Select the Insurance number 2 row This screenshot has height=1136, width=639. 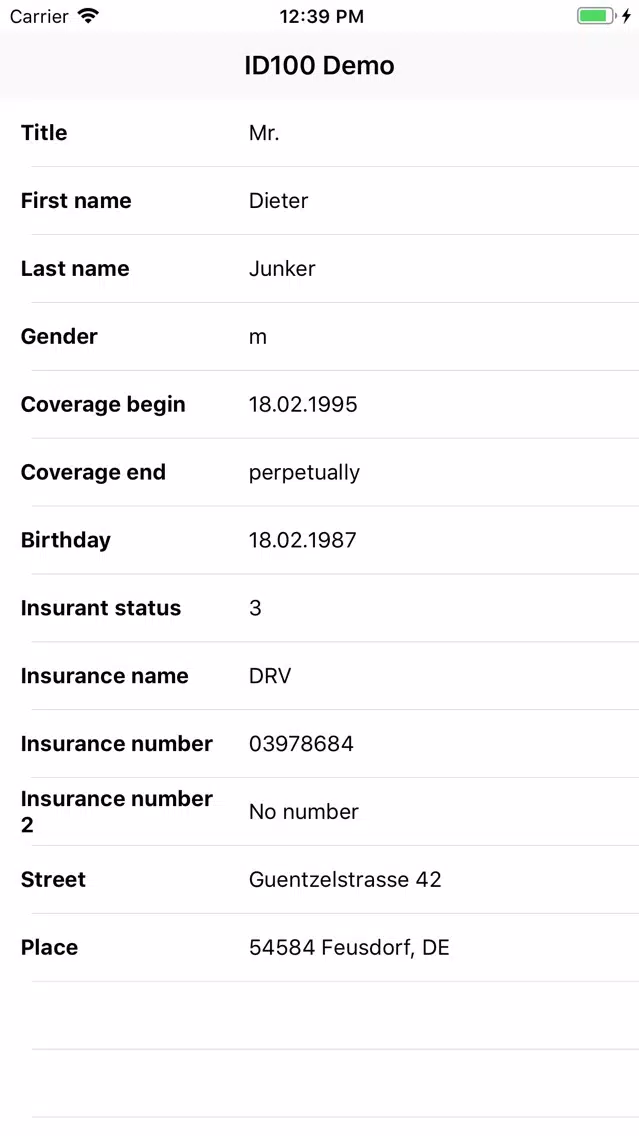click(320, 812)
